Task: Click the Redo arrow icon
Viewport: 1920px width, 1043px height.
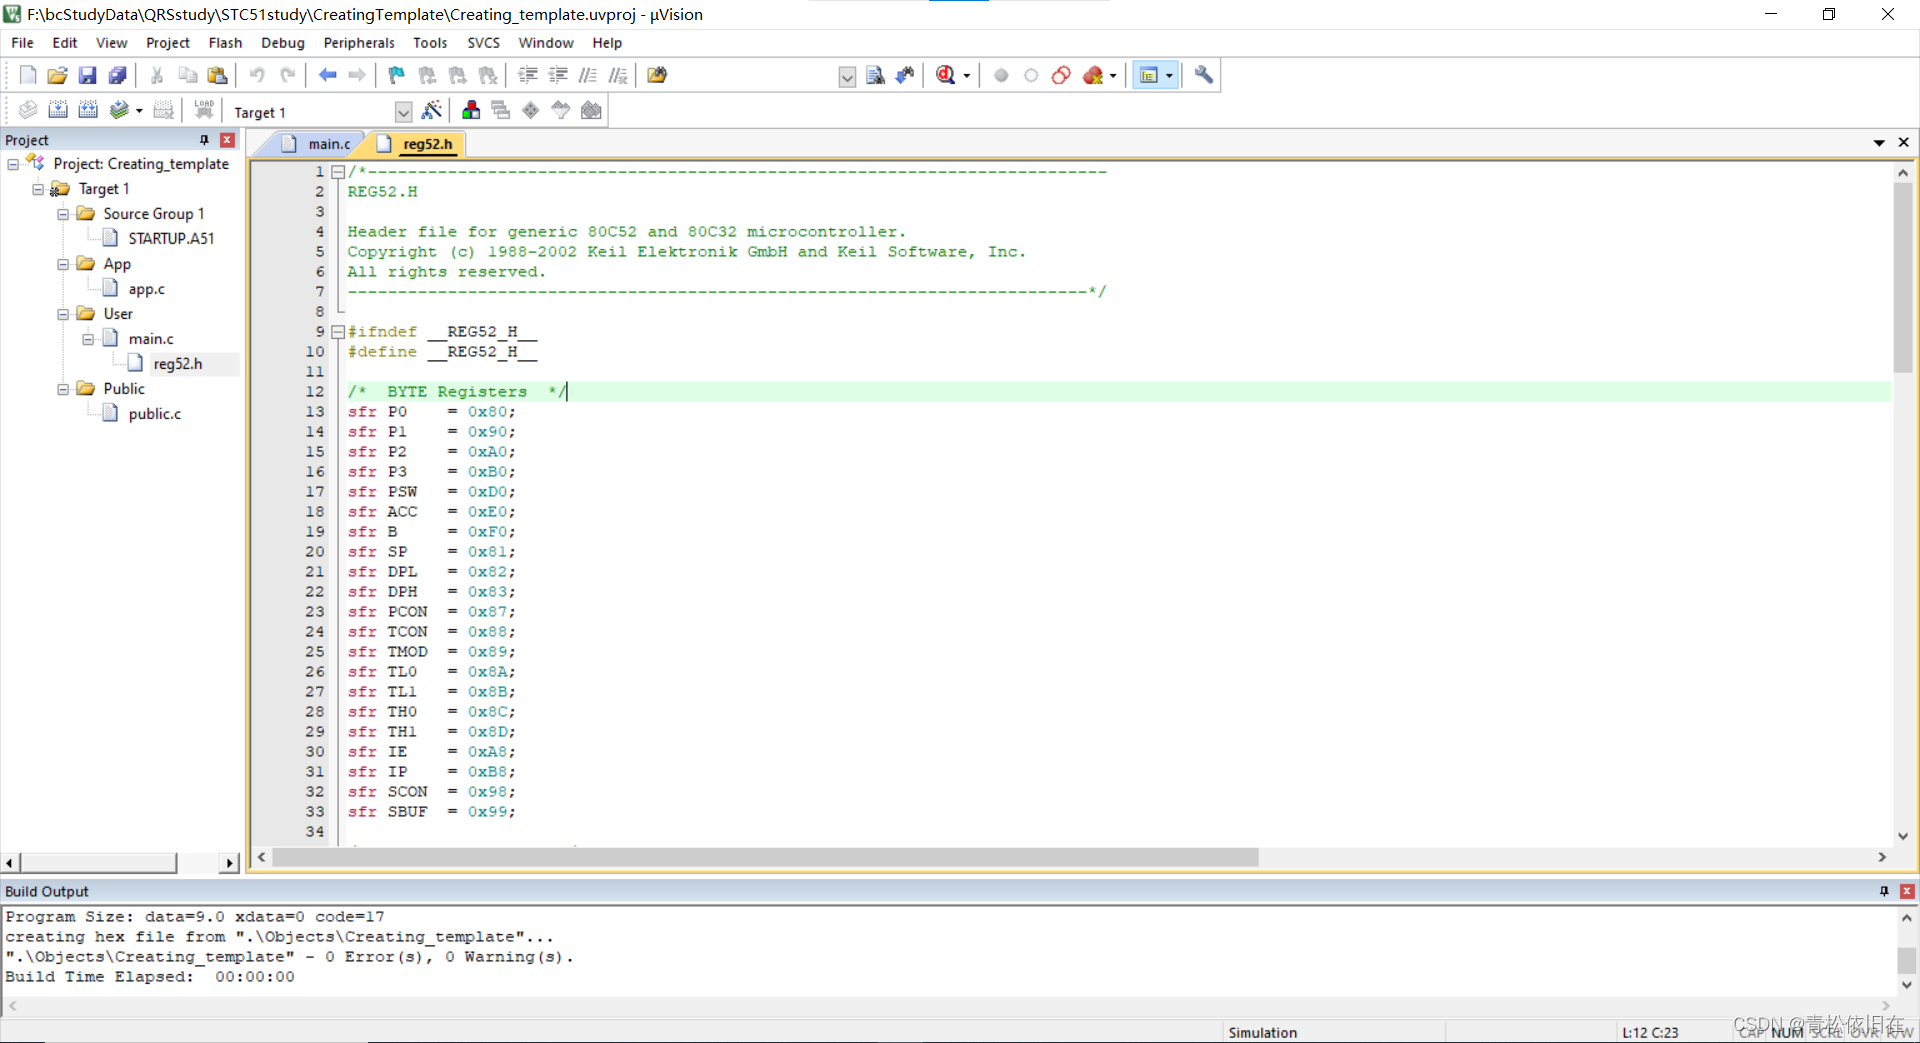Action: [x=287, y=75]
